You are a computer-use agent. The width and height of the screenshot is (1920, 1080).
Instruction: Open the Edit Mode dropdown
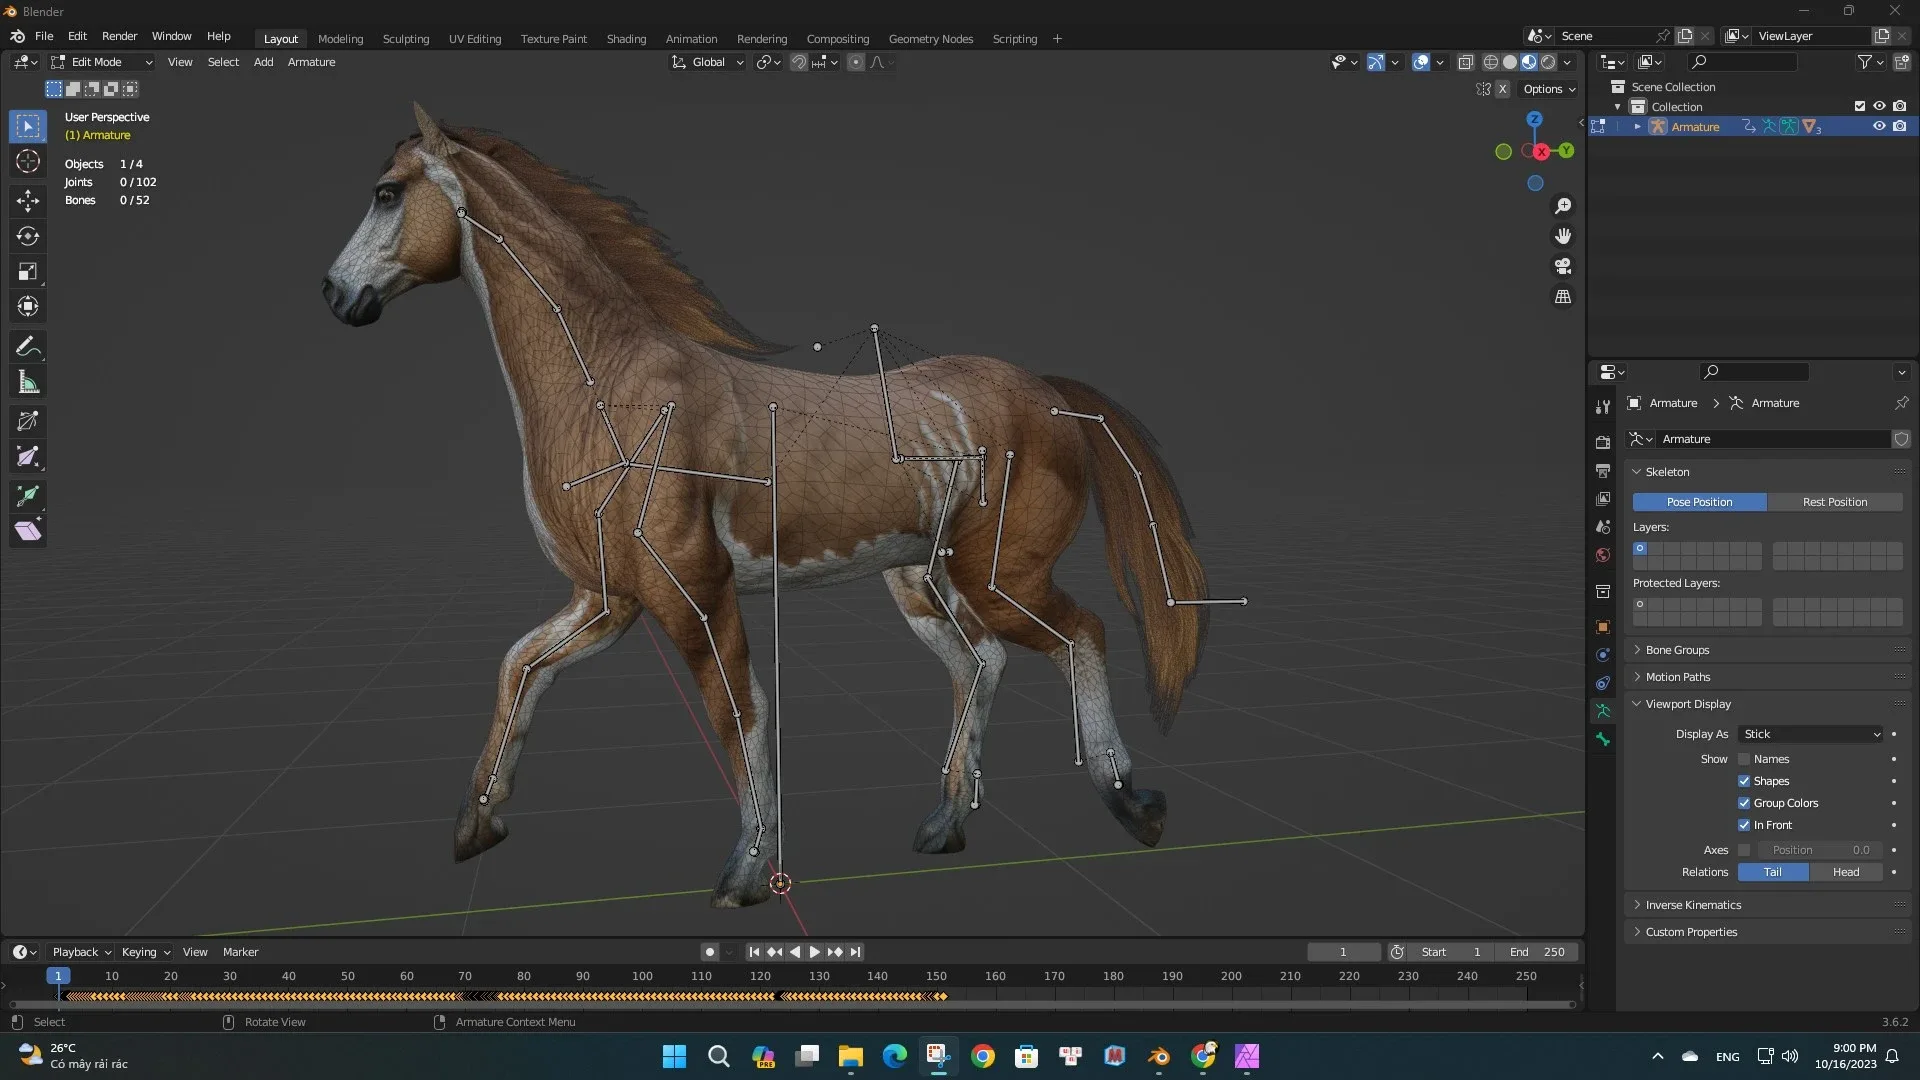pos(102,62)
